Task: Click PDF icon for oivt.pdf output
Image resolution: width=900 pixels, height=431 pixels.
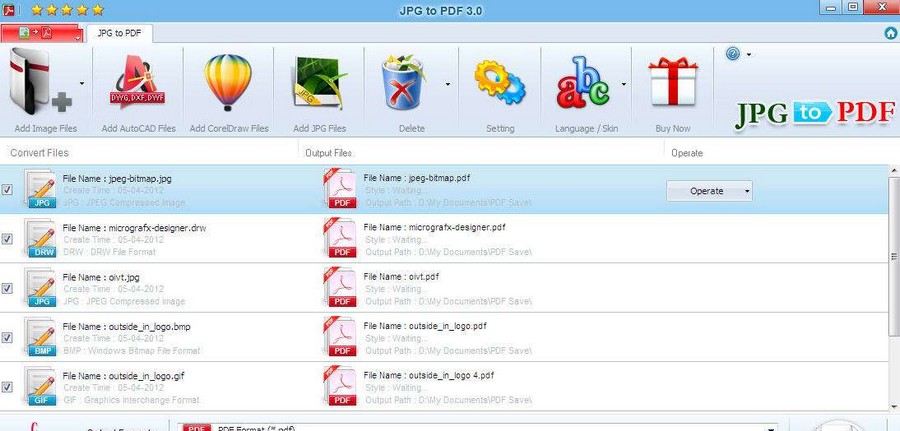Action: click(x=340, y=288)
